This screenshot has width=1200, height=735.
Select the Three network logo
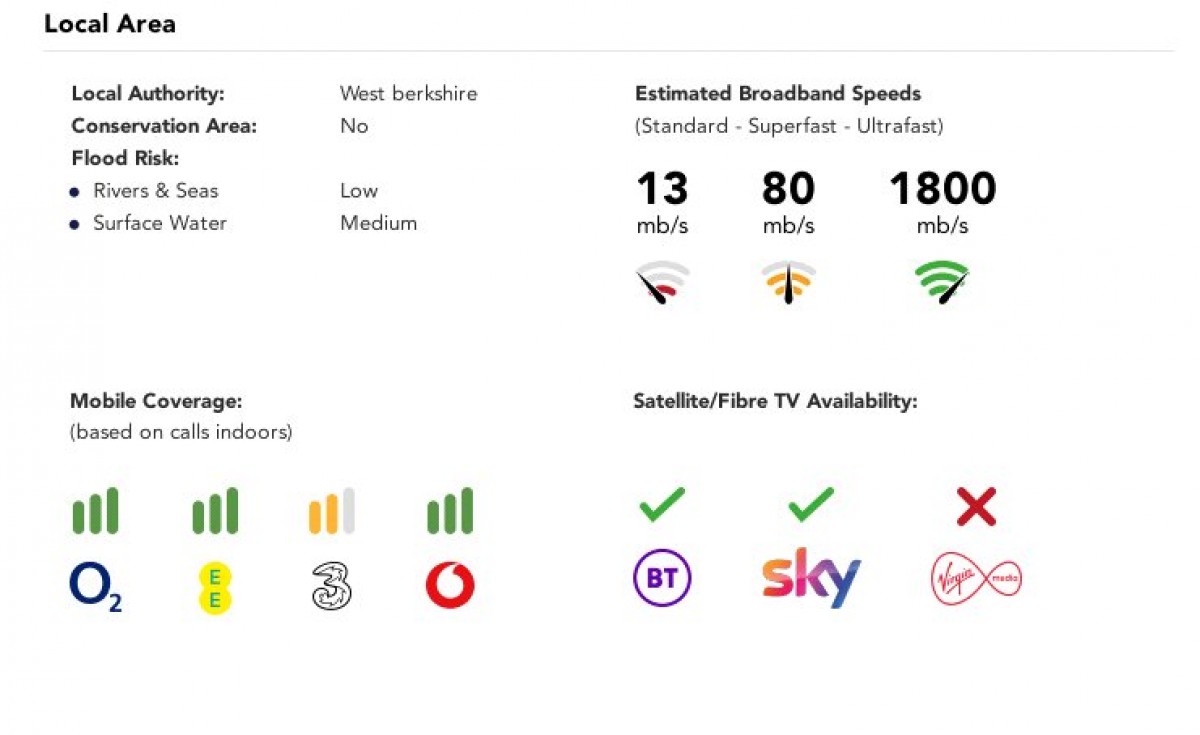pyautogui.click(x=331, y=586)
